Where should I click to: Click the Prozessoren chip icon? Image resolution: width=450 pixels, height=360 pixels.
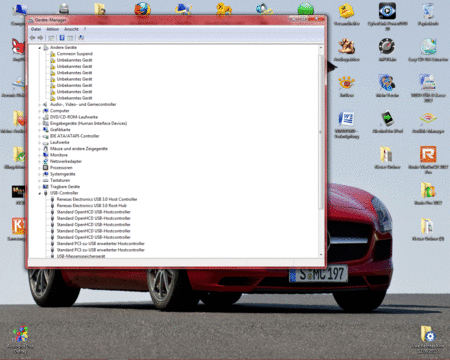(x=46, y=168)
